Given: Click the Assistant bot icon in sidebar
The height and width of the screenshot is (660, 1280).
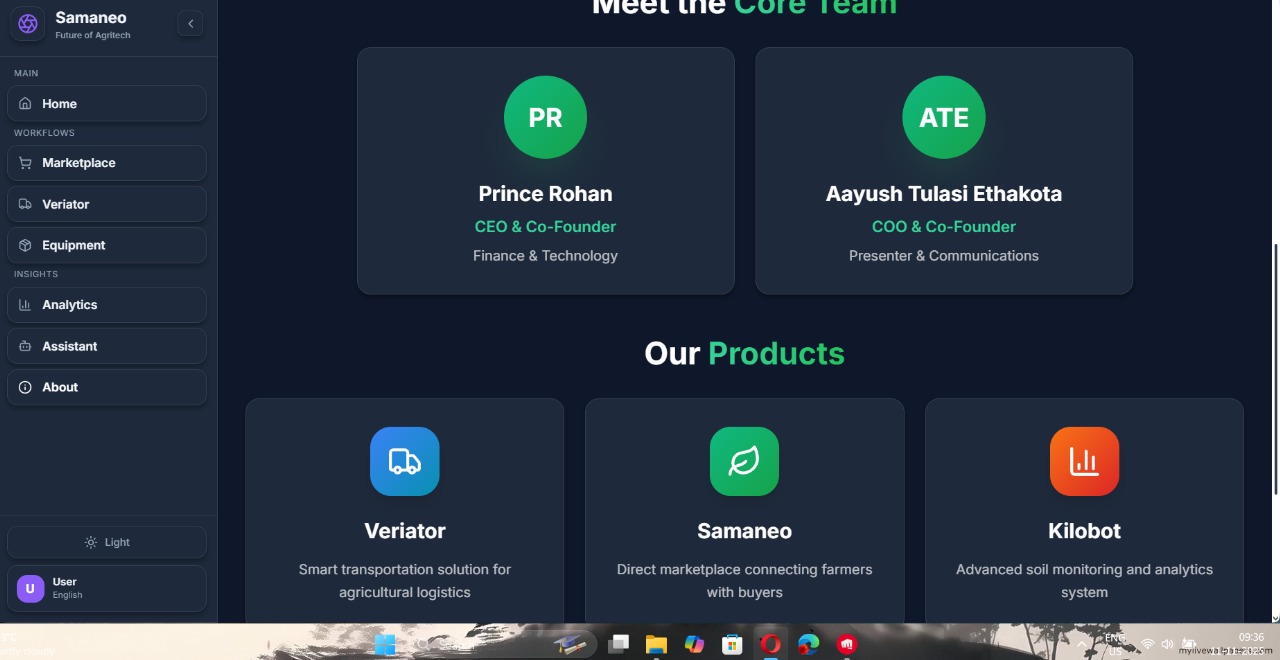Looking at the screenshot, I should point(25,346).
